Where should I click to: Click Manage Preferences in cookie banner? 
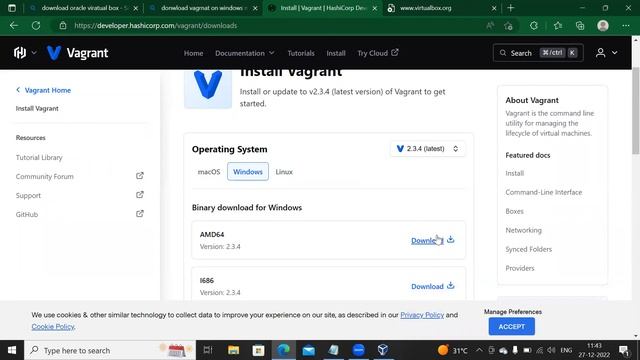coord(513,312)
